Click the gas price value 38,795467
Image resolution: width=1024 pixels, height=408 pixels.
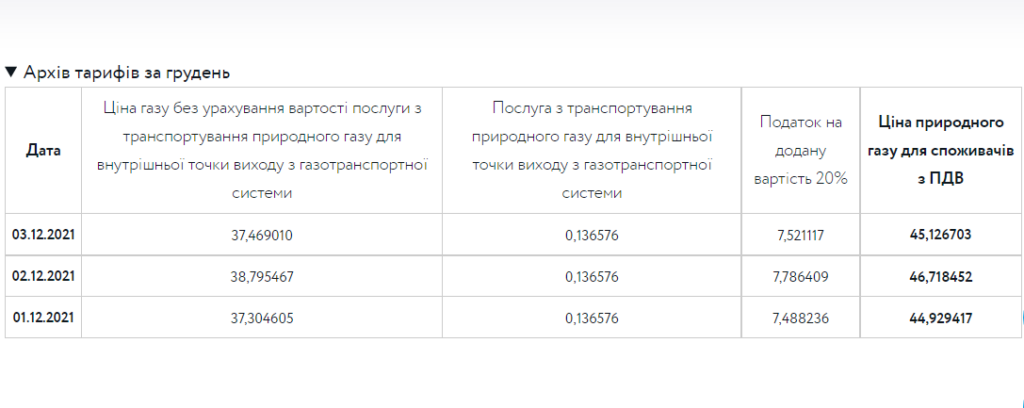pos(262,277)
